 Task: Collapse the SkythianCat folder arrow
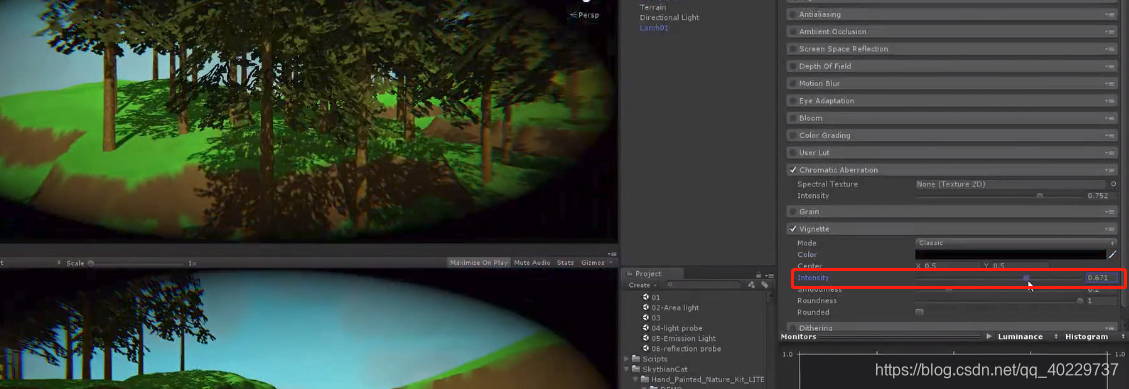tap(626, 369)
